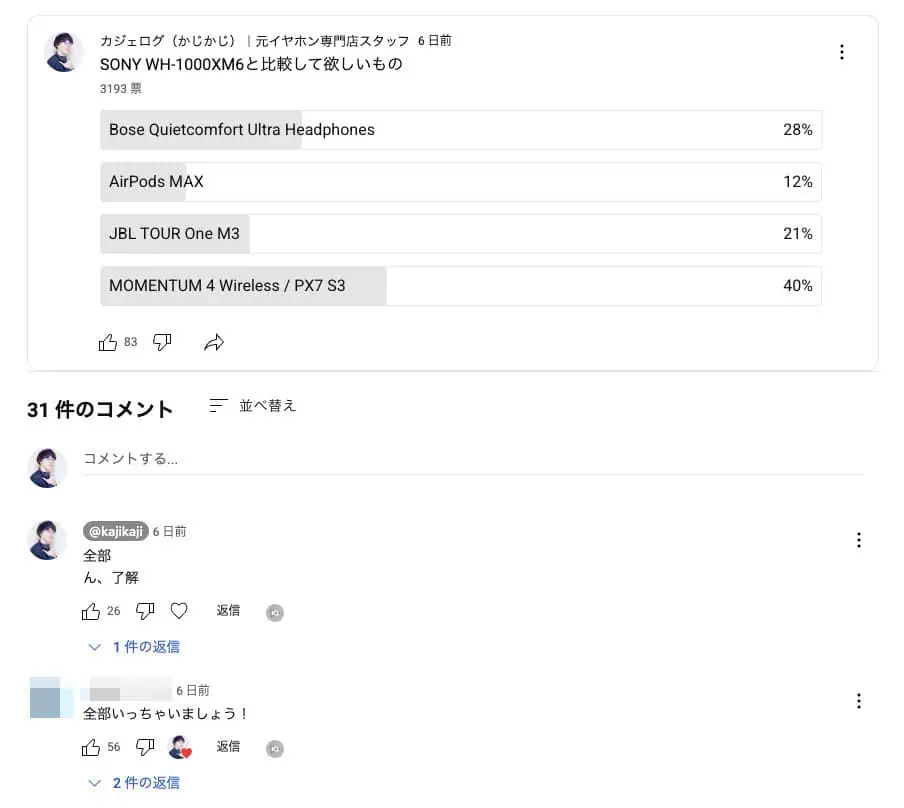This screenshot has height=808, width=904.
Task: Dislike the @kajikaji comment
Action: click(x=145, y=611)
